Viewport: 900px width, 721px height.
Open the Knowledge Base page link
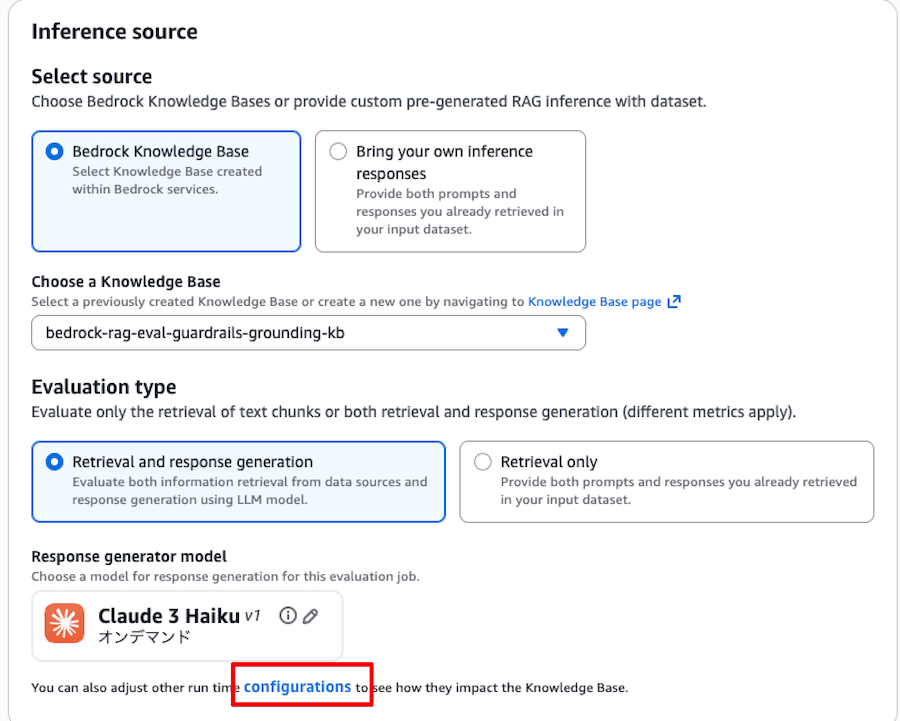pos(594,301)
